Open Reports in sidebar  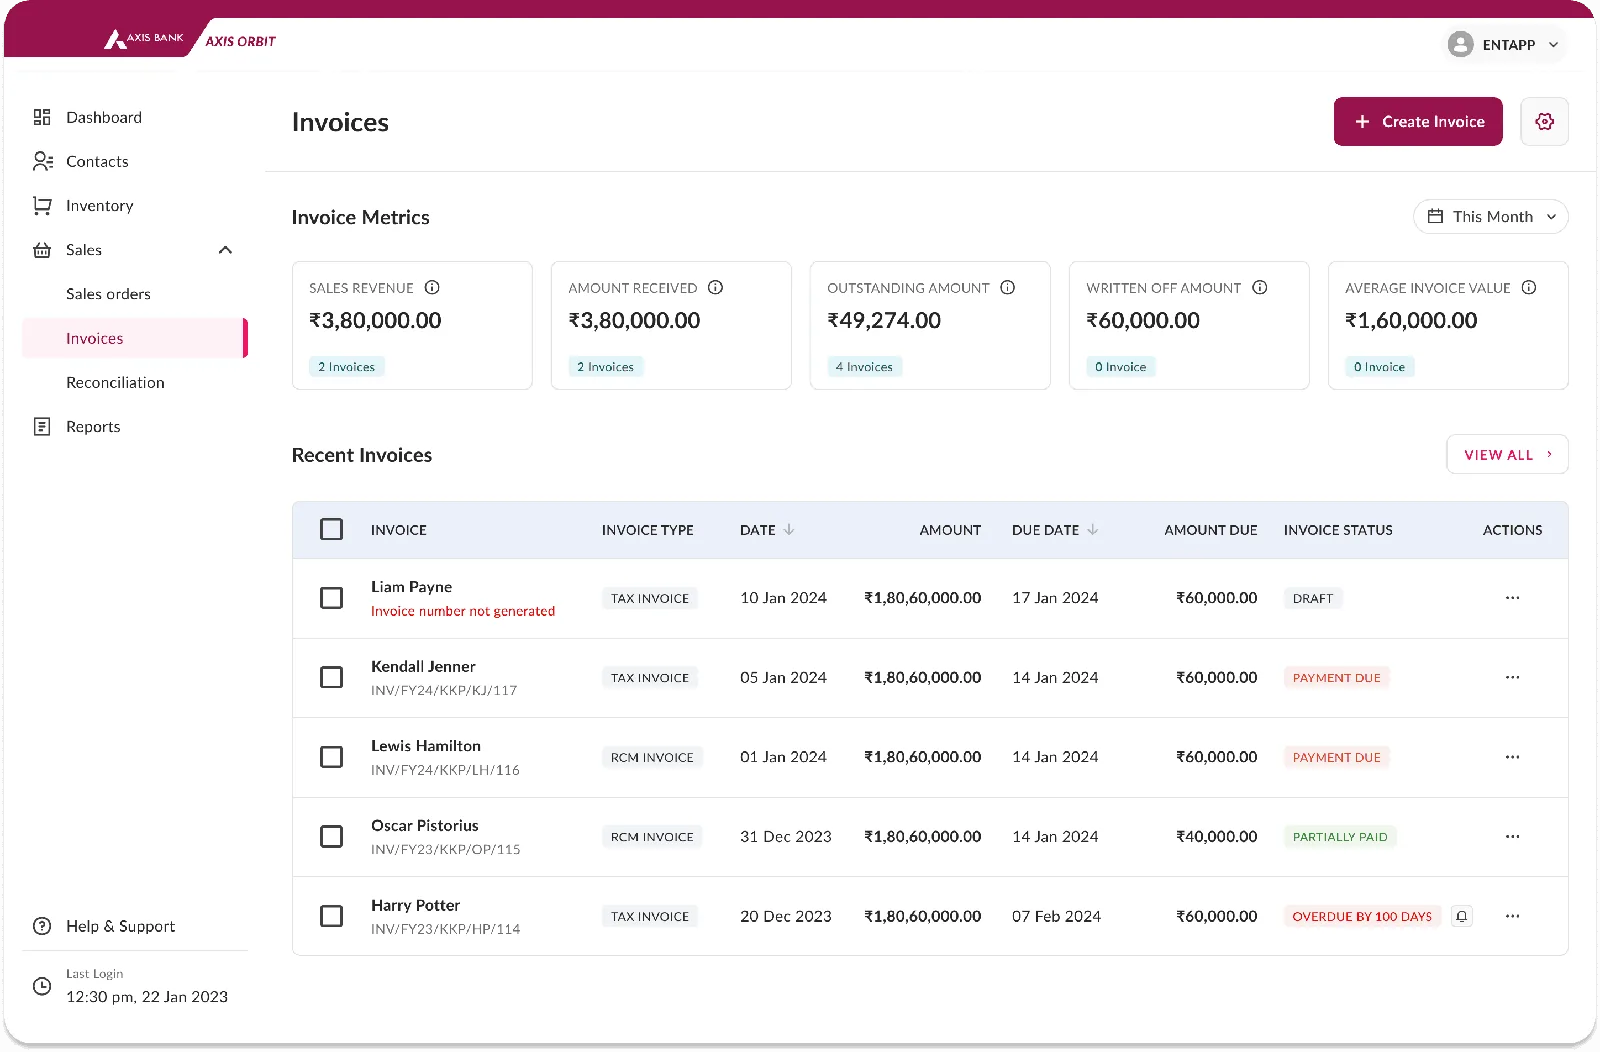[93, 427]
